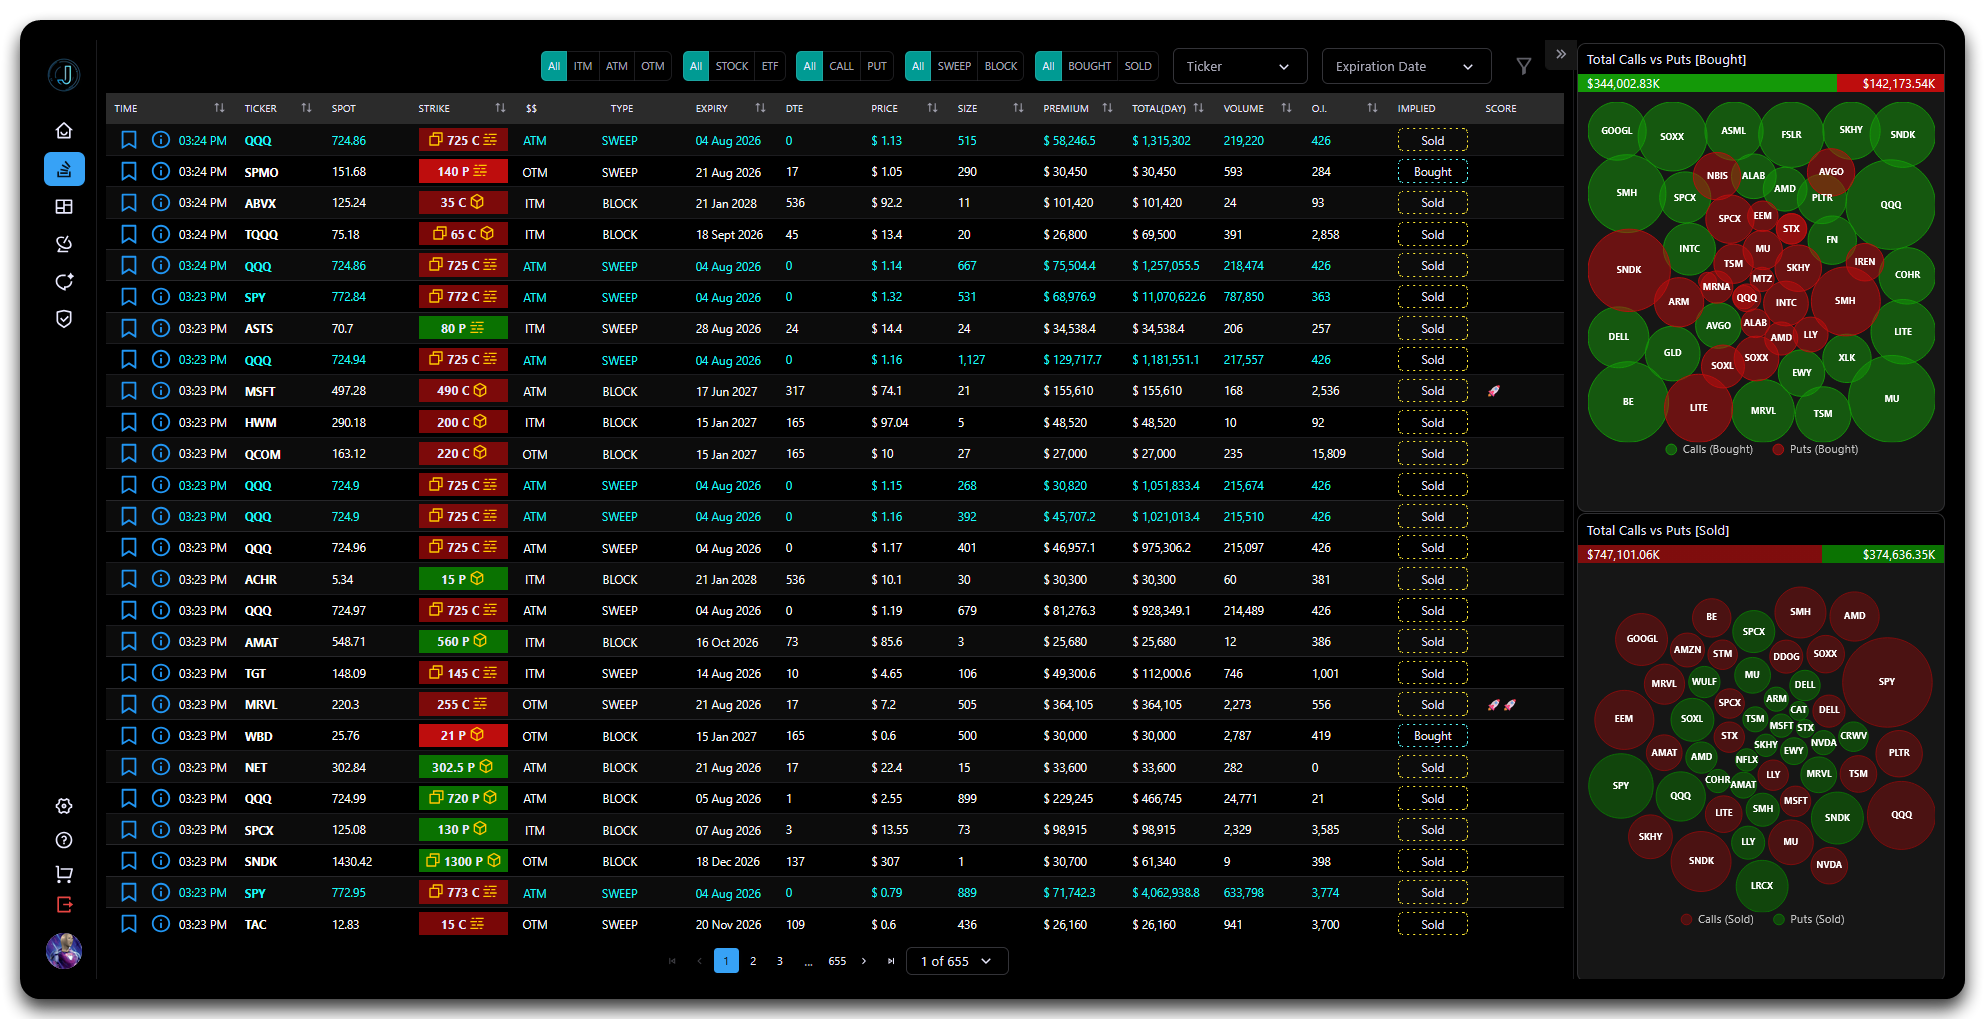Click the J logo at top of sidebar
Screen dimensions: 1985x1019
click(64, 75)
